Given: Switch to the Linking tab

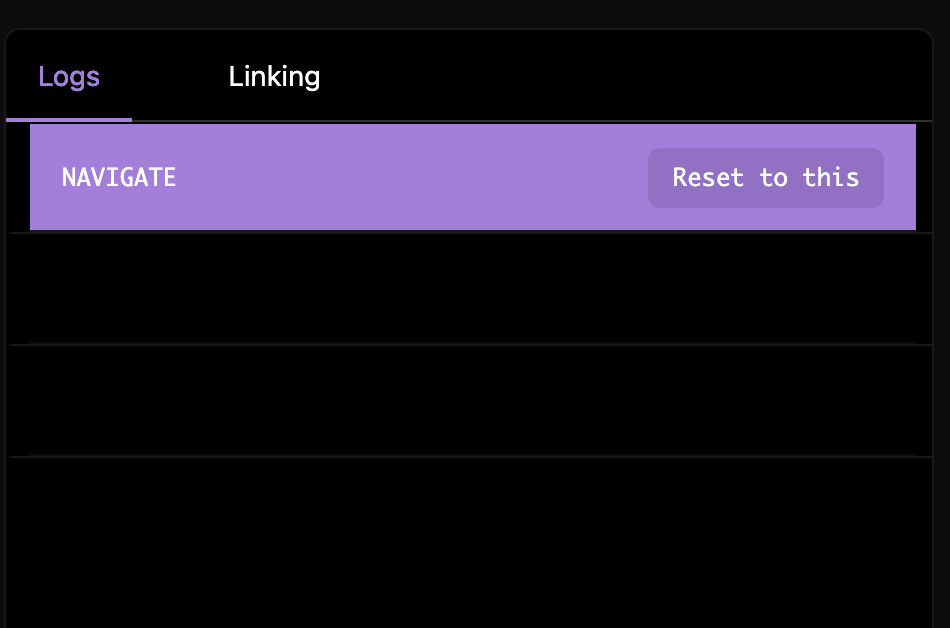Looking at the screenshot, I should (275, 76).
